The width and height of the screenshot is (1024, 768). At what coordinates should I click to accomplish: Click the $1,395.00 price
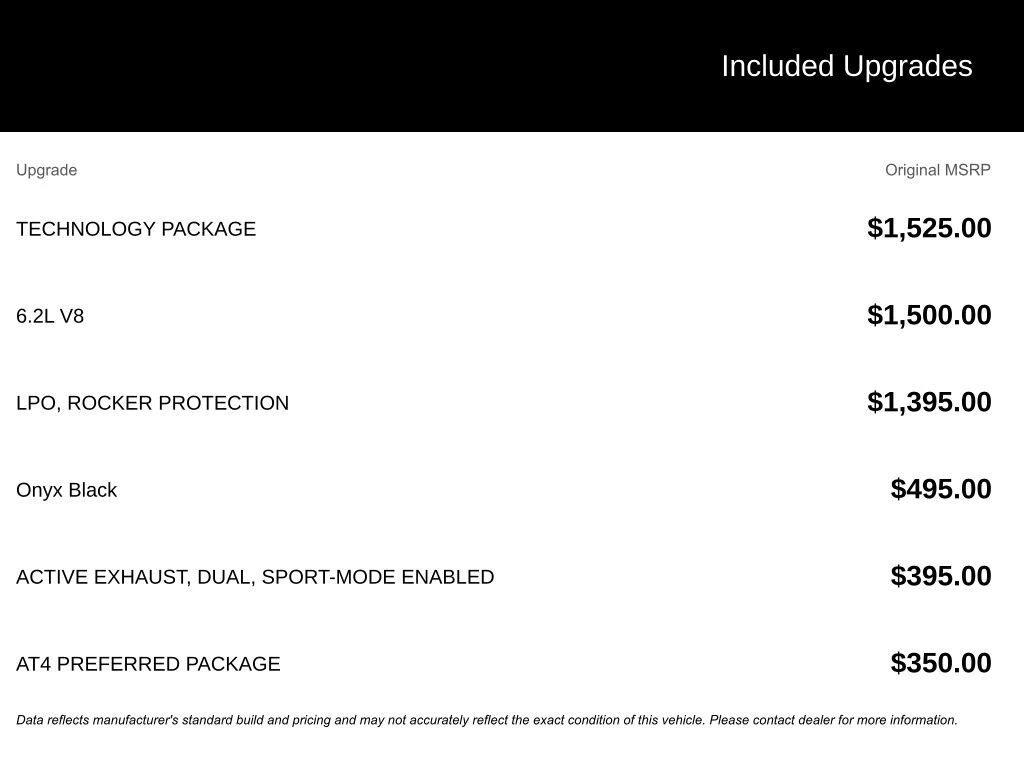[x=929, y=402]
